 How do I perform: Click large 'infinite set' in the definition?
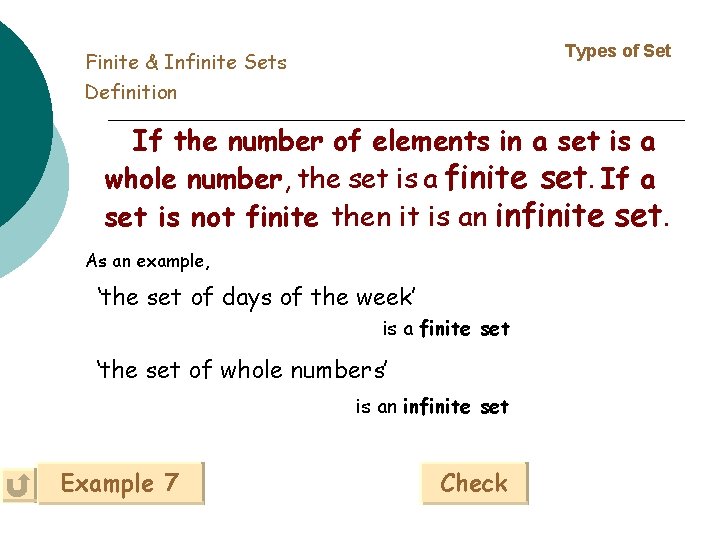point(579,214)
